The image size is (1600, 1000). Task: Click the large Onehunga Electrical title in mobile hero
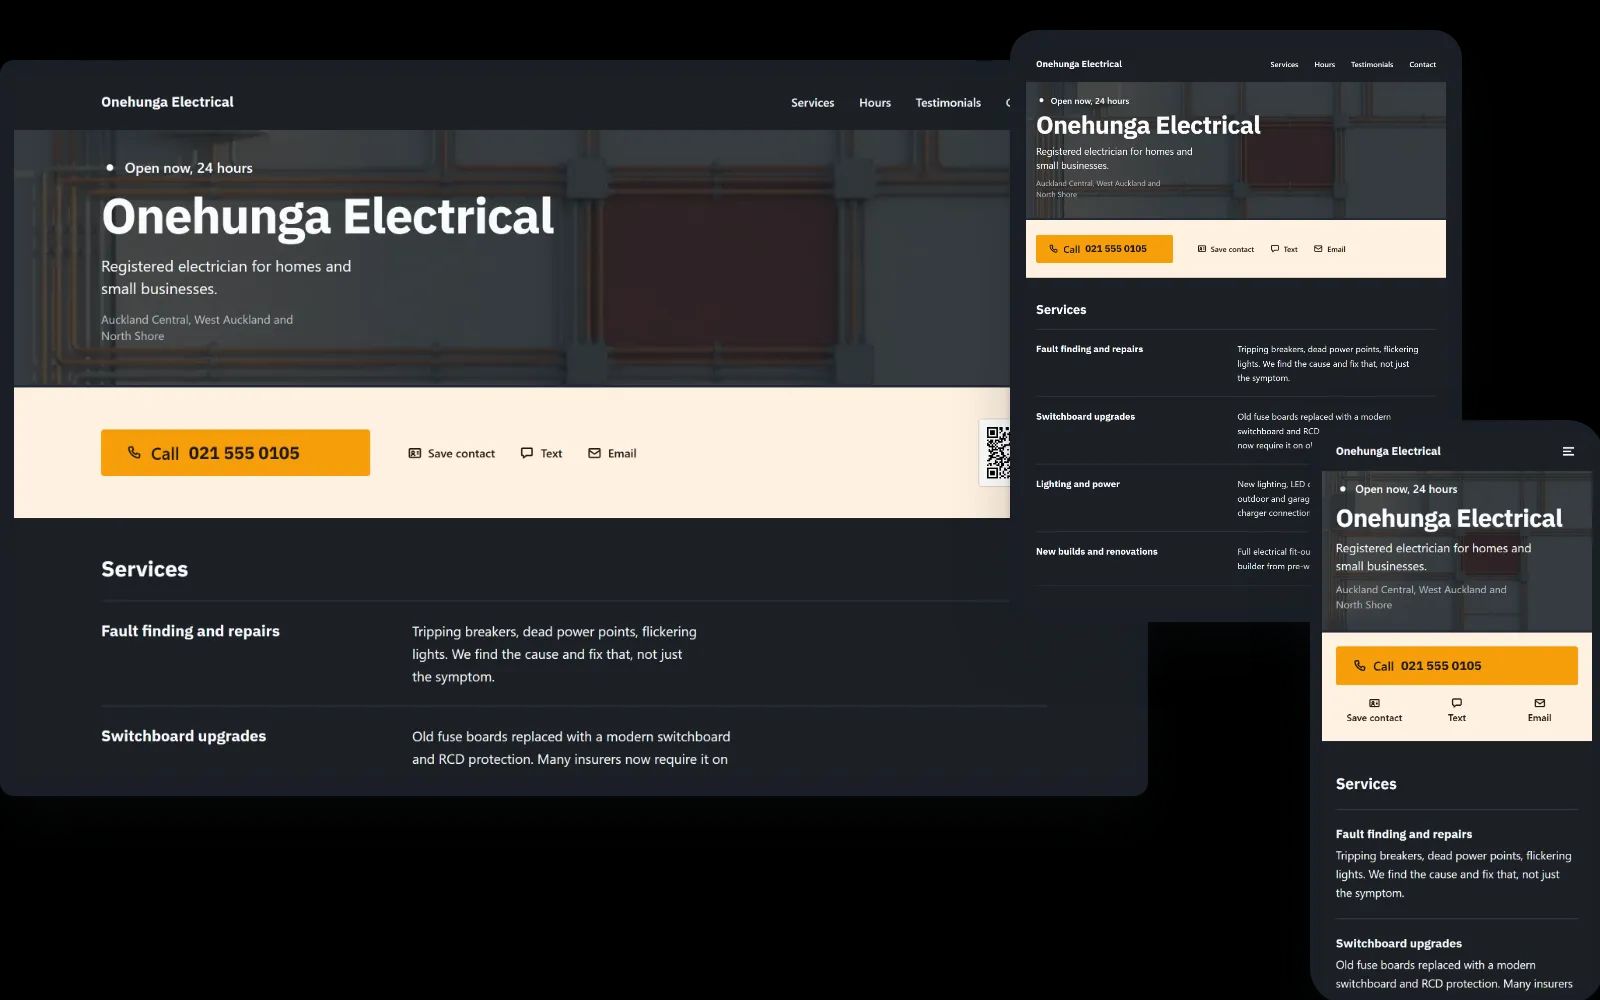click(x=1449, y=518)
